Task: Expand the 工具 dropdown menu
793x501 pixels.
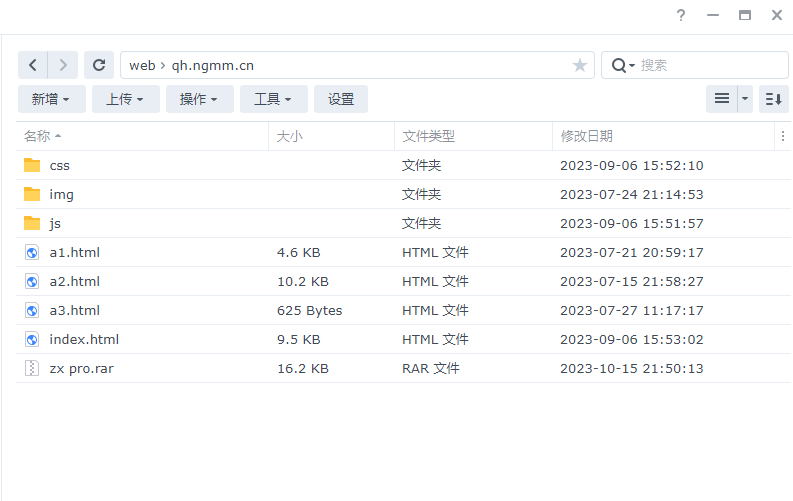Action: pos(273,99)
